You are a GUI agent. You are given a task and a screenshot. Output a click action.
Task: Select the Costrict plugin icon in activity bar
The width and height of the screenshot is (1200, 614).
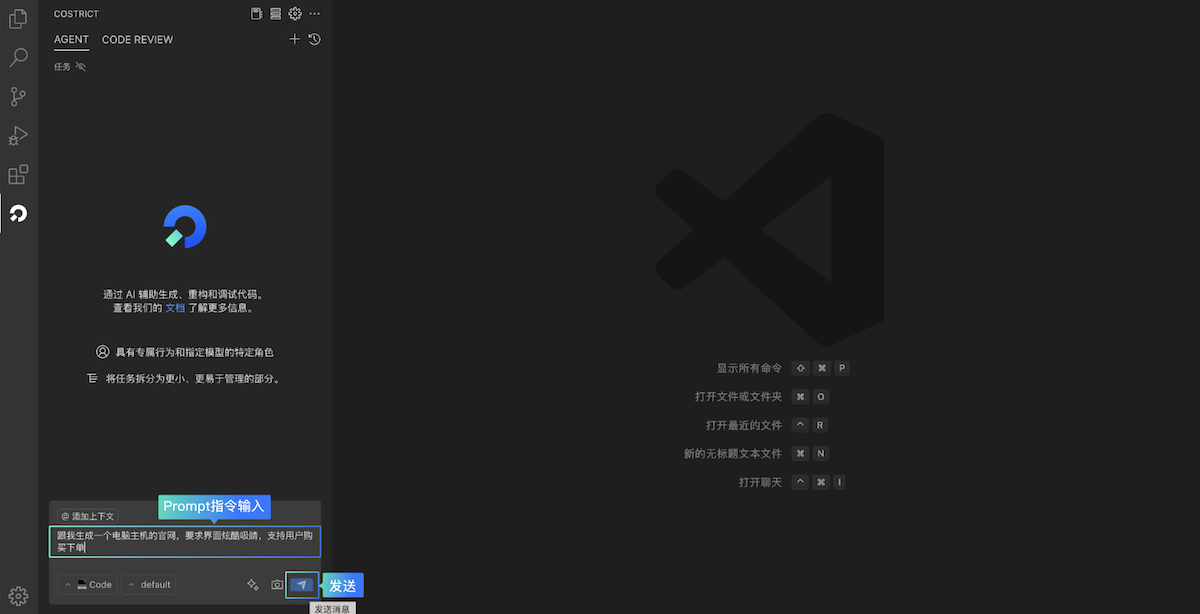point(18,213)
